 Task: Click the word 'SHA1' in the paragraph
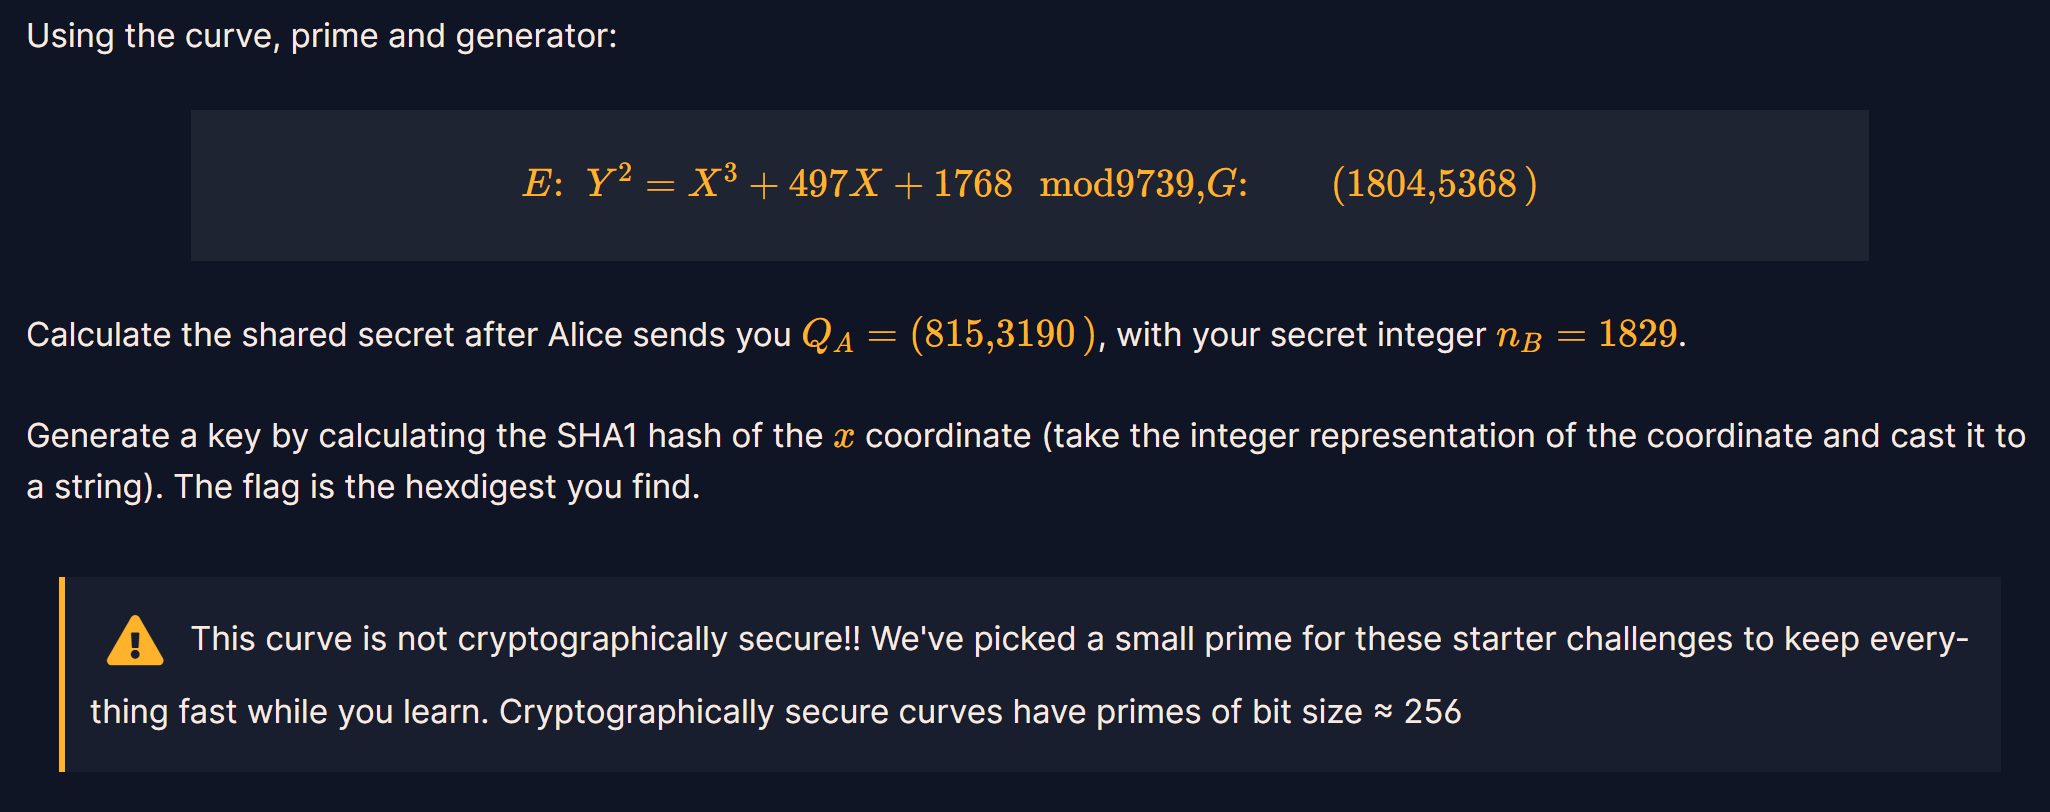coord(596,436)
